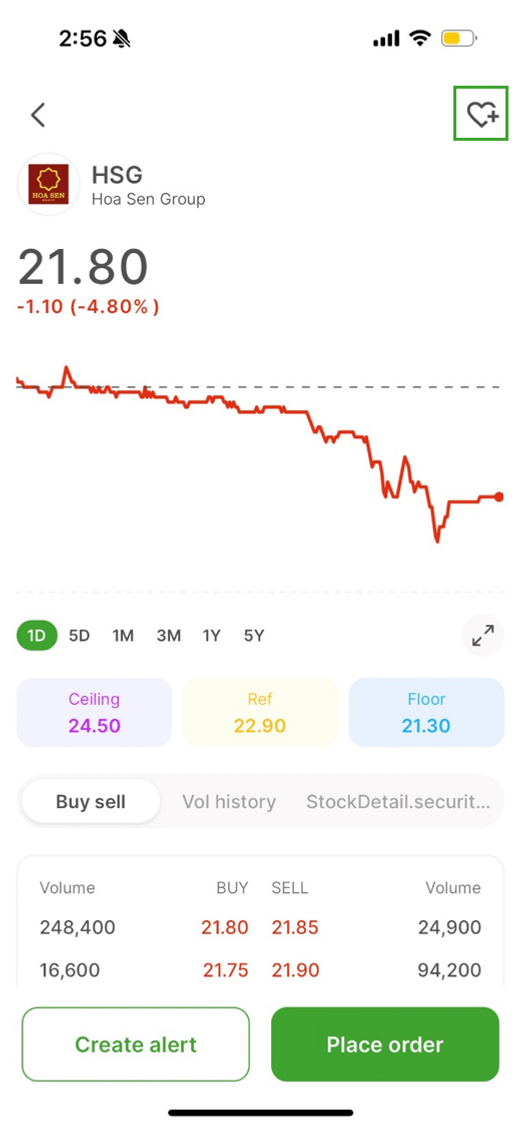The image size is (520, 1125).
Task: Switch chart range to 1M
Action: (123, 636)
